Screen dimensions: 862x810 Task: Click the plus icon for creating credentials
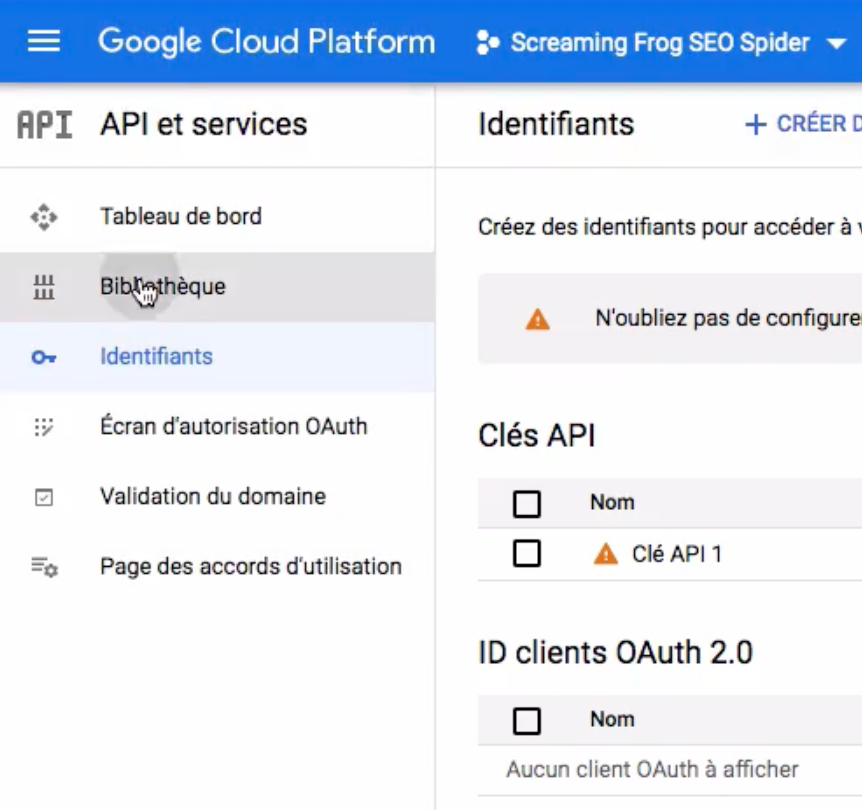(756, 124)
